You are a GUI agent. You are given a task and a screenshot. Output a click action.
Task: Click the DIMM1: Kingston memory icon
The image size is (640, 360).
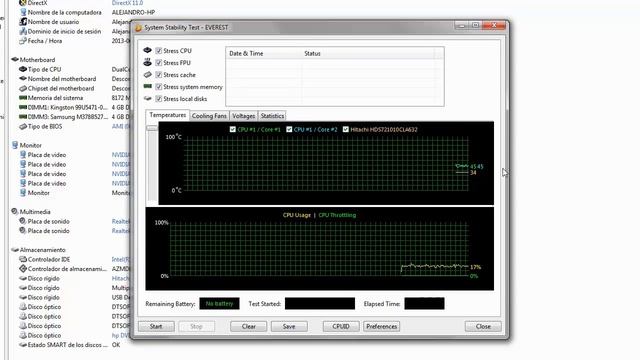[23, 107]
